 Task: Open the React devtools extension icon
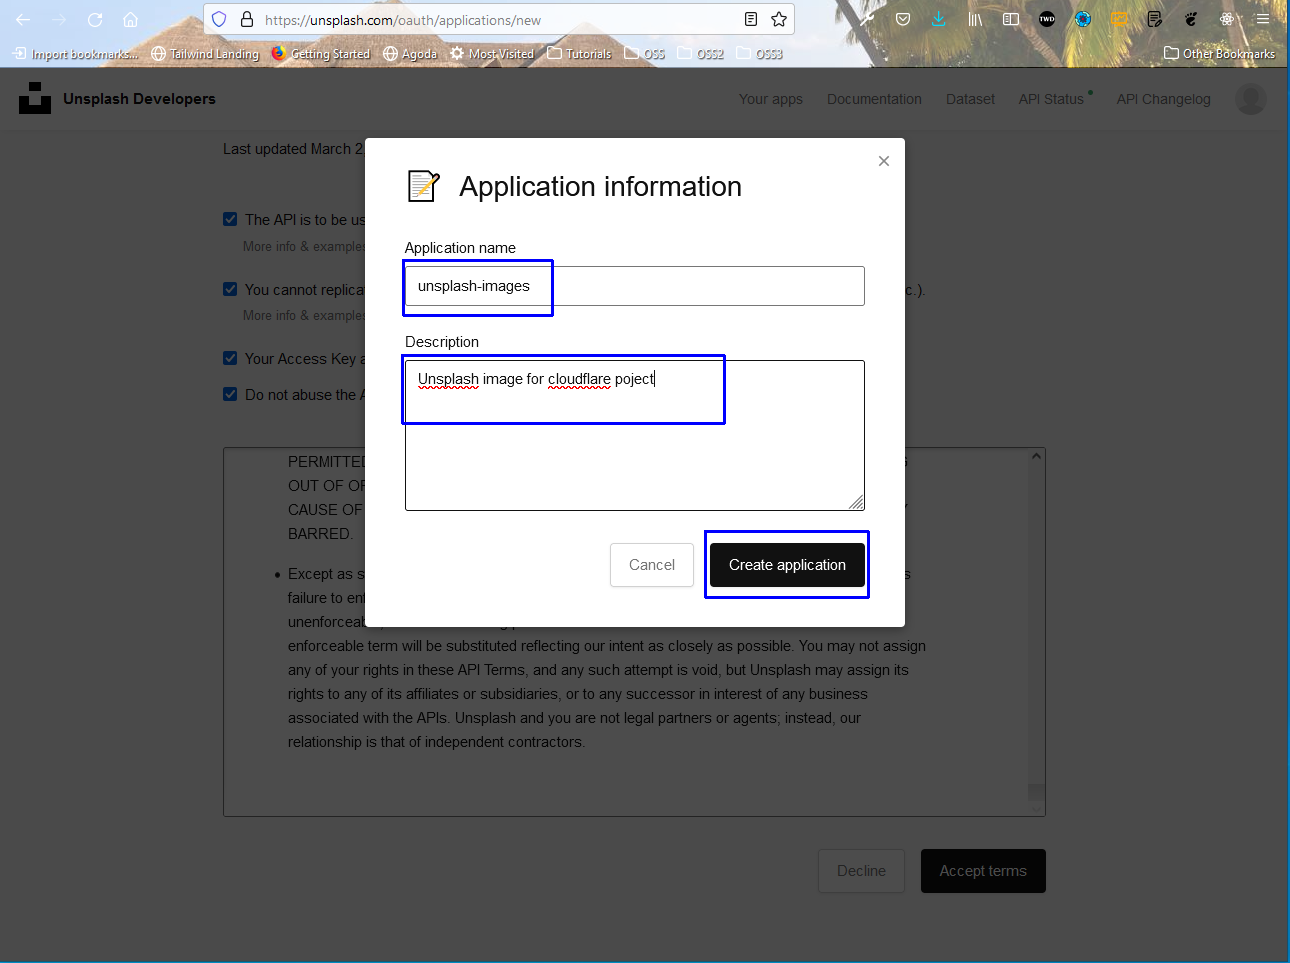[x=1227, y=19]
